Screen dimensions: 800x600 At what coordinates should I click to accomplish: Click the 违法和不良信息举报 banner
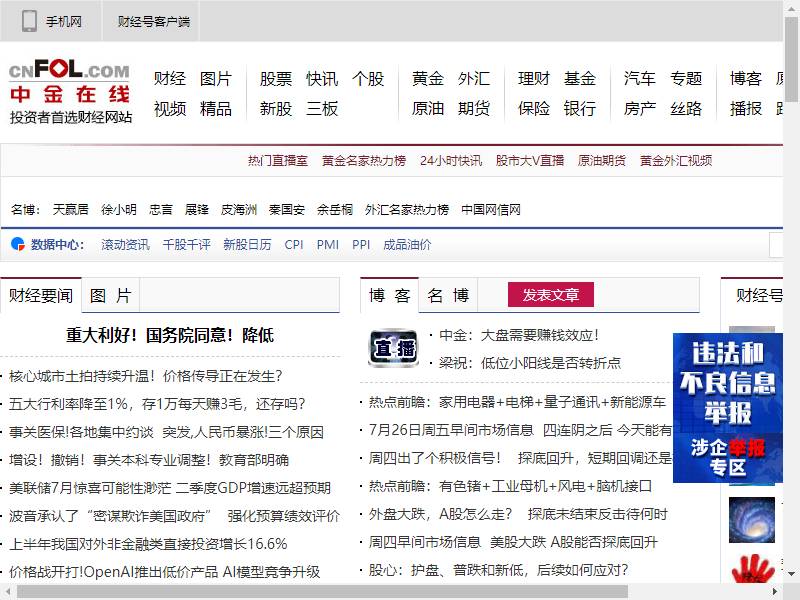pyautogui.click(x=728, y=383)
